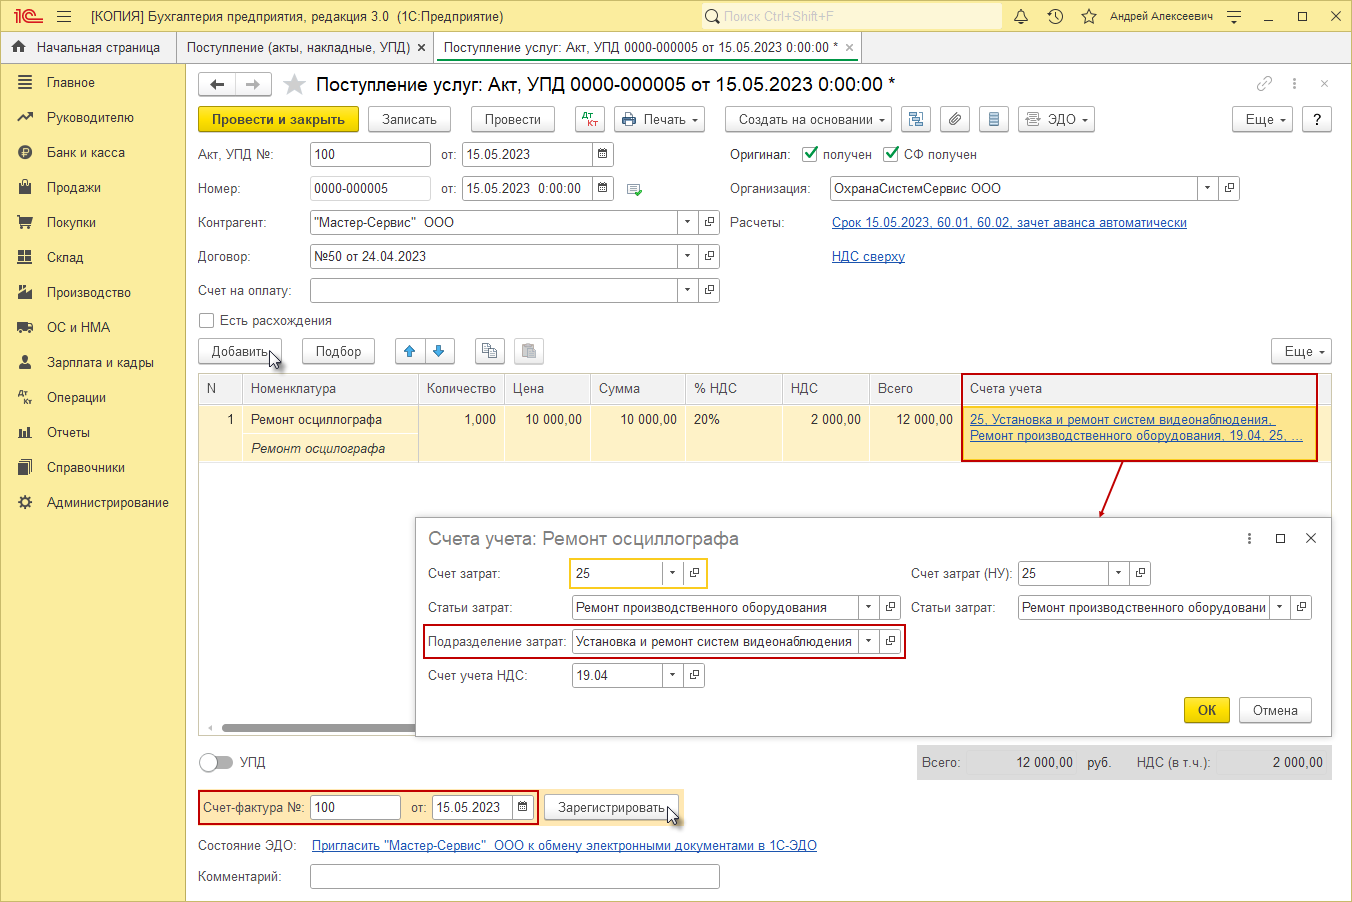The height and width of the screenshot is (902, 1352).
Task: Click Провести и закрыть button
Action: 278,119
